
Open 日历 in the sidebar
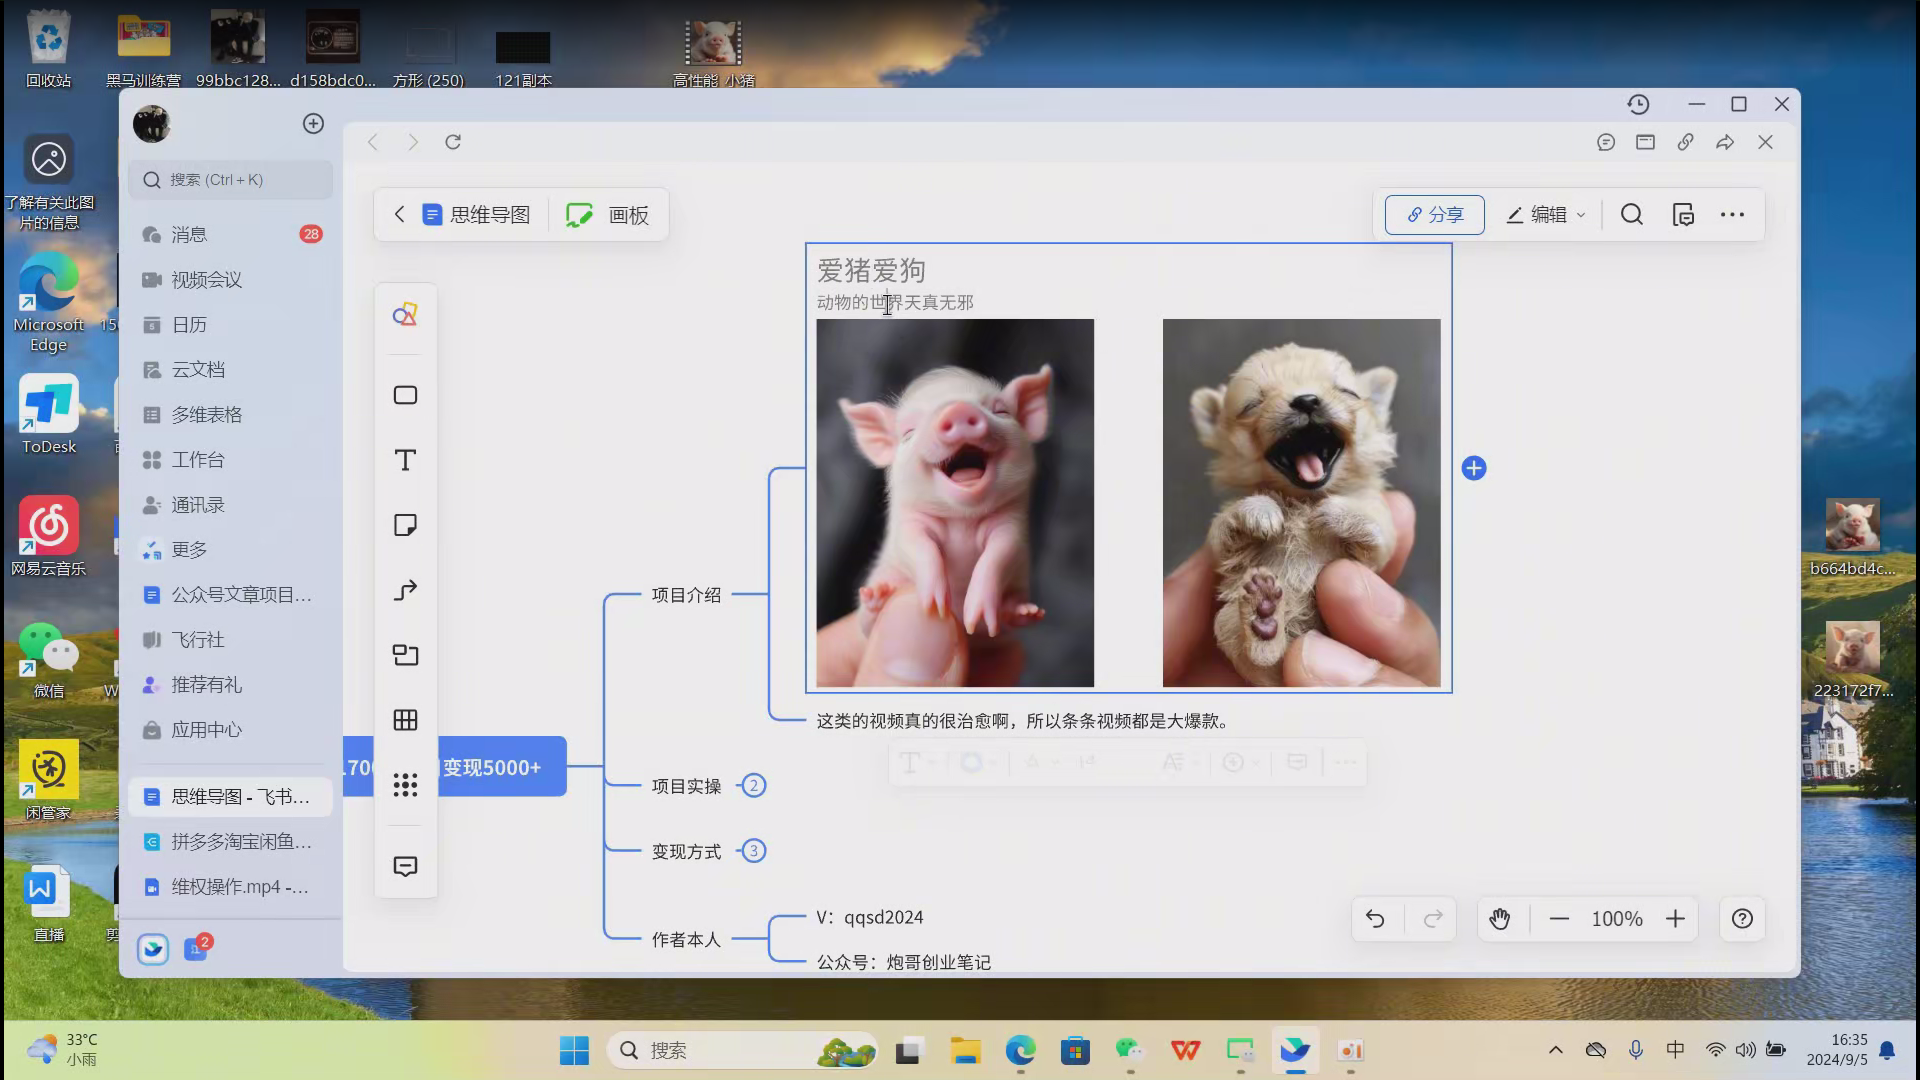[231, 325]
